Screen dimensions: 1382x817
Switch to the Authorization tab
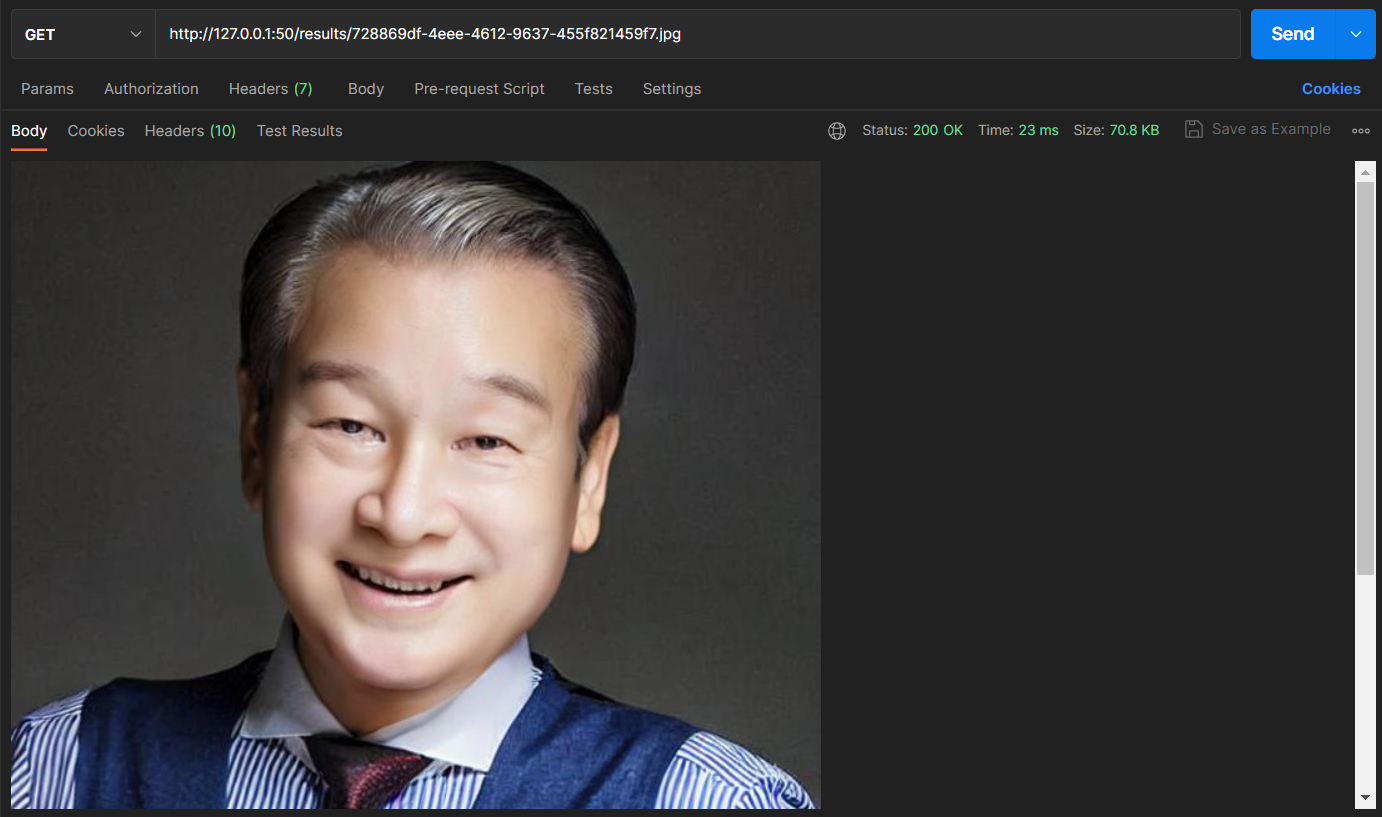pos(151,89)
